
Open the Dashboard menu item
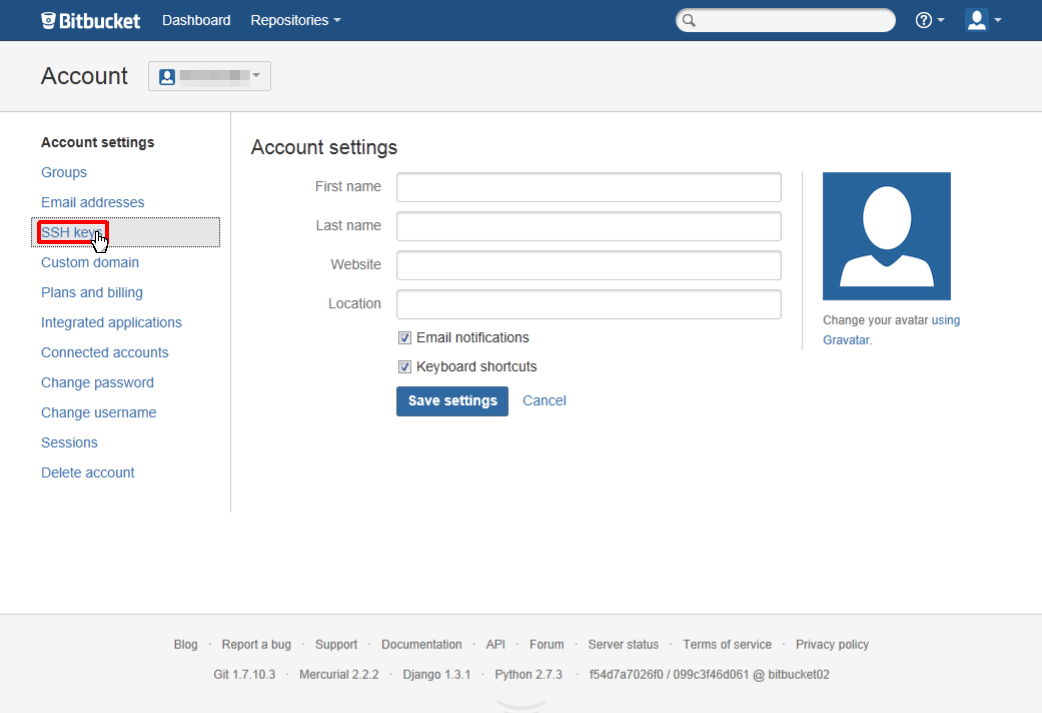196,20
